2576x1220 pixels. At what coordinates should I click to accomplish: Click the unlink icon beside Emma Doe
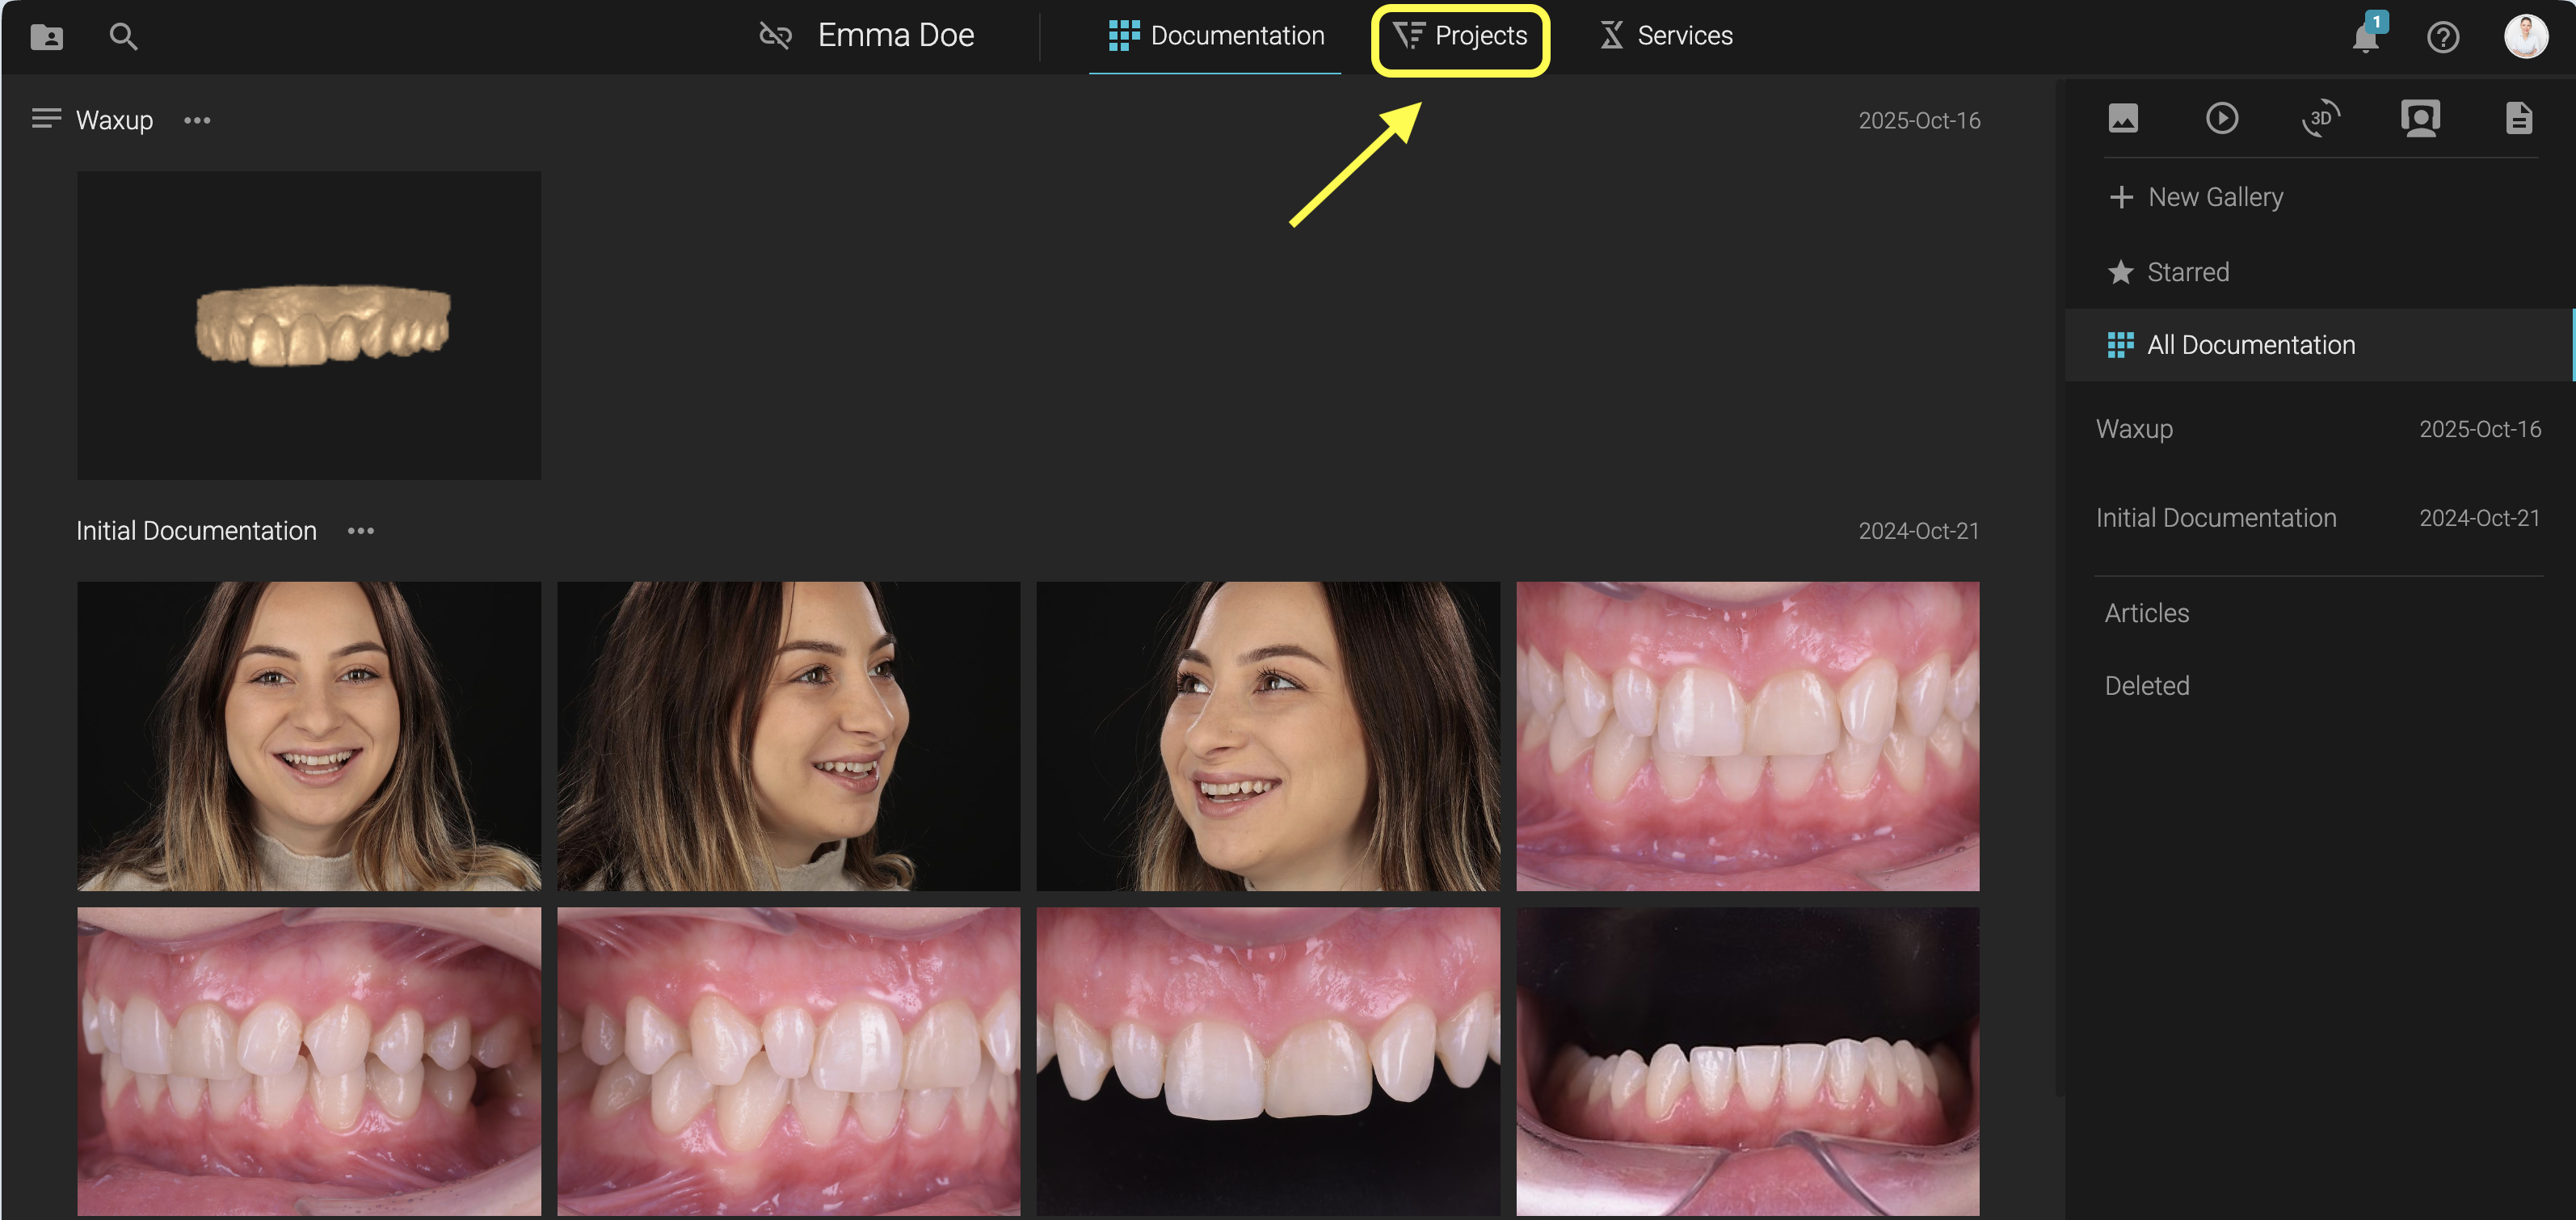coord(775,36)
